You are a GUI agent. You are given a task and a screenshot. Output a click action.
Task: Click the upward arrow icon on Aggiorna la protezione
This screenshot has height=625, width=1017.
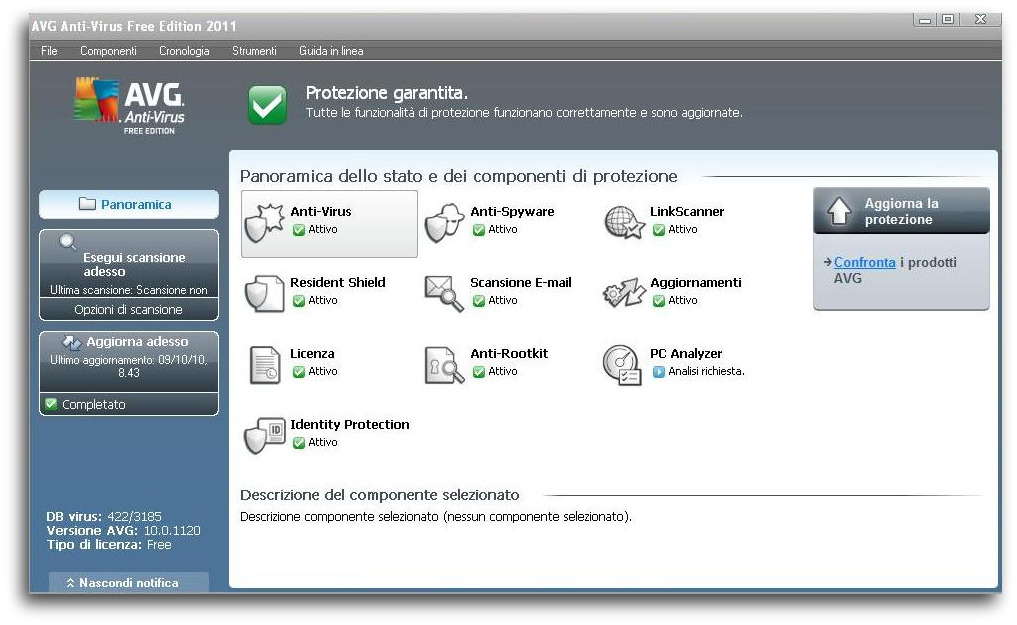click(x=839, y=211)
